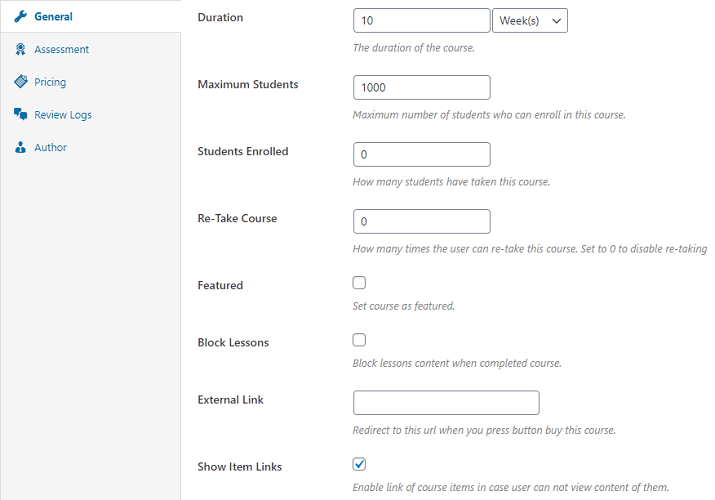The height and width of the screenshot is (500, 715).
Task: Click the Re-Take Course number field
Action: coord(421,221)
